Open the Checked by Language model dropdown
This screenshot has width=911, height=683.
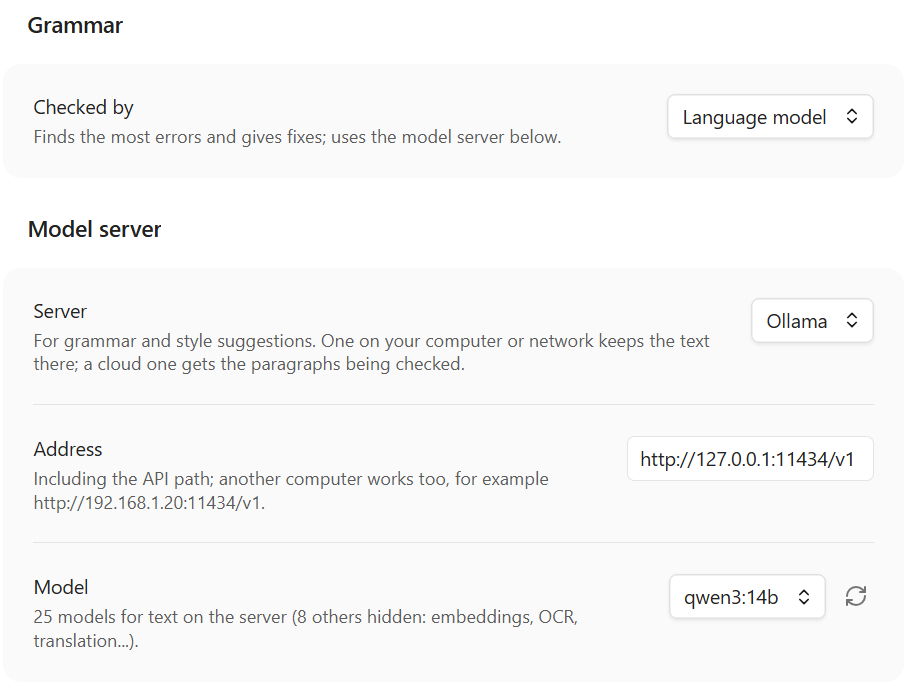770,117
